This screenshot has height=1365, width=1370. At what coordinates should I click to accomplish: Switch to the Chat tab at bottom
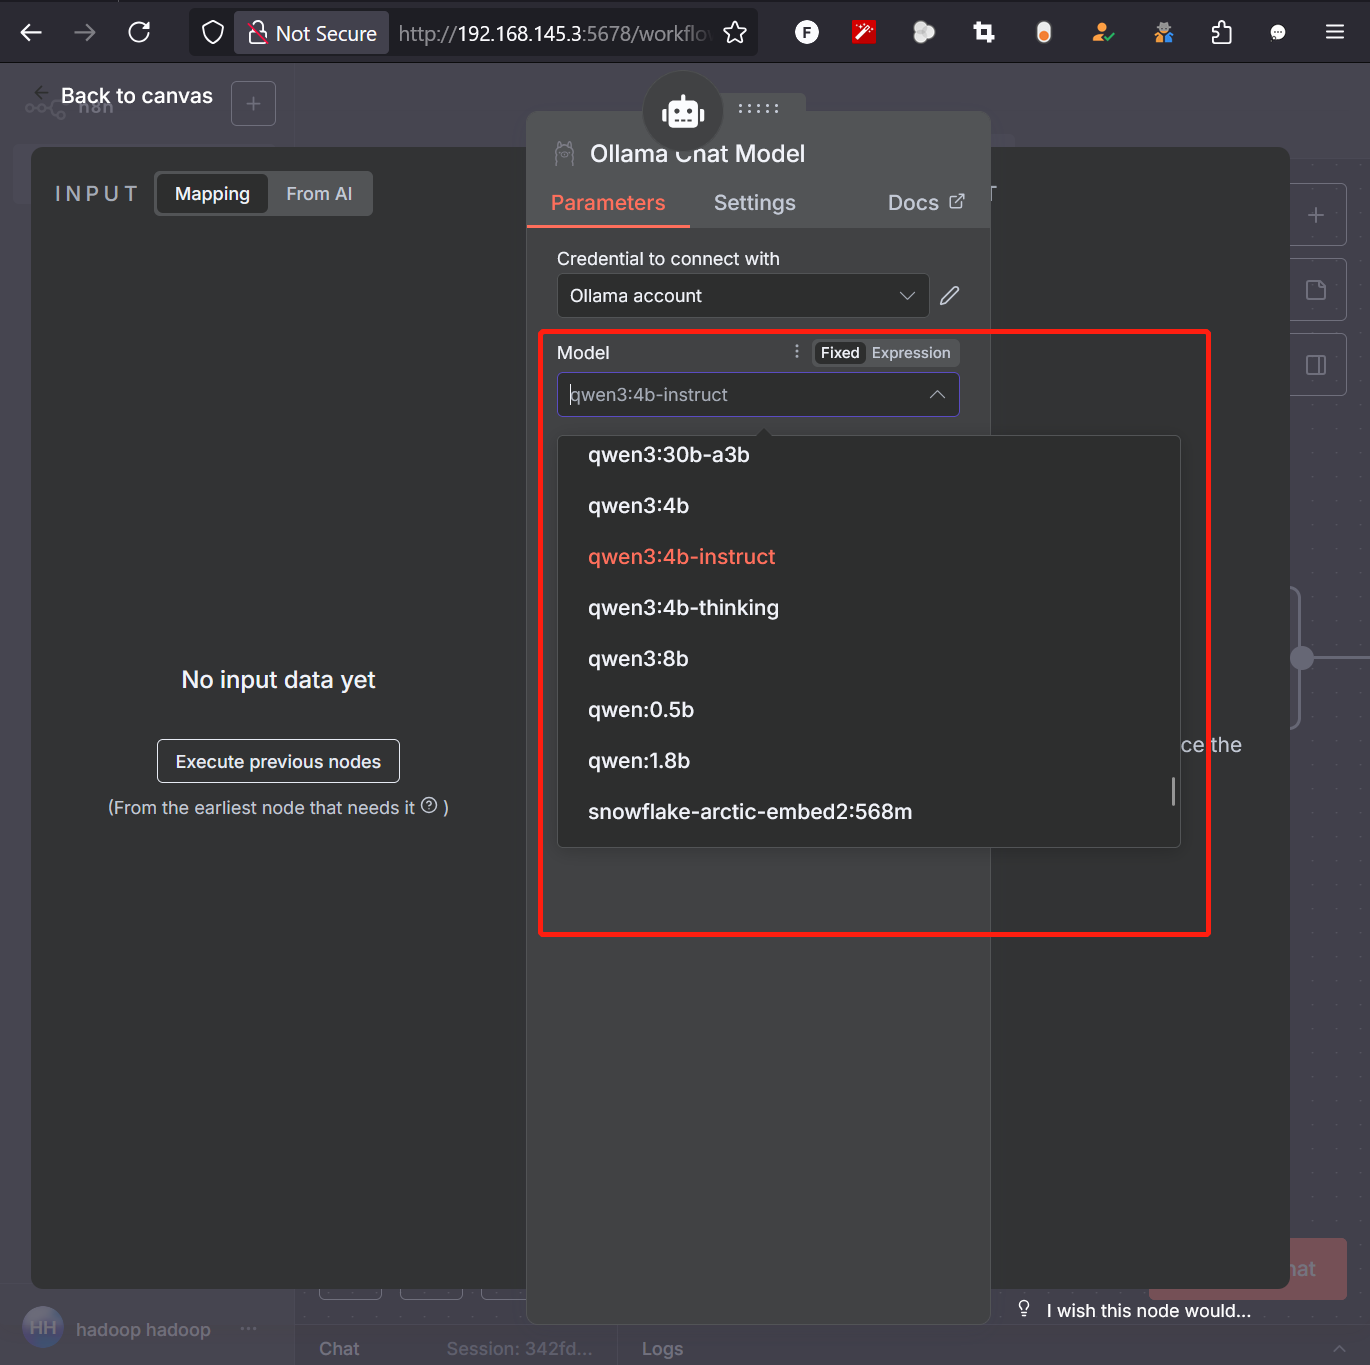[x=339, y=1348]
